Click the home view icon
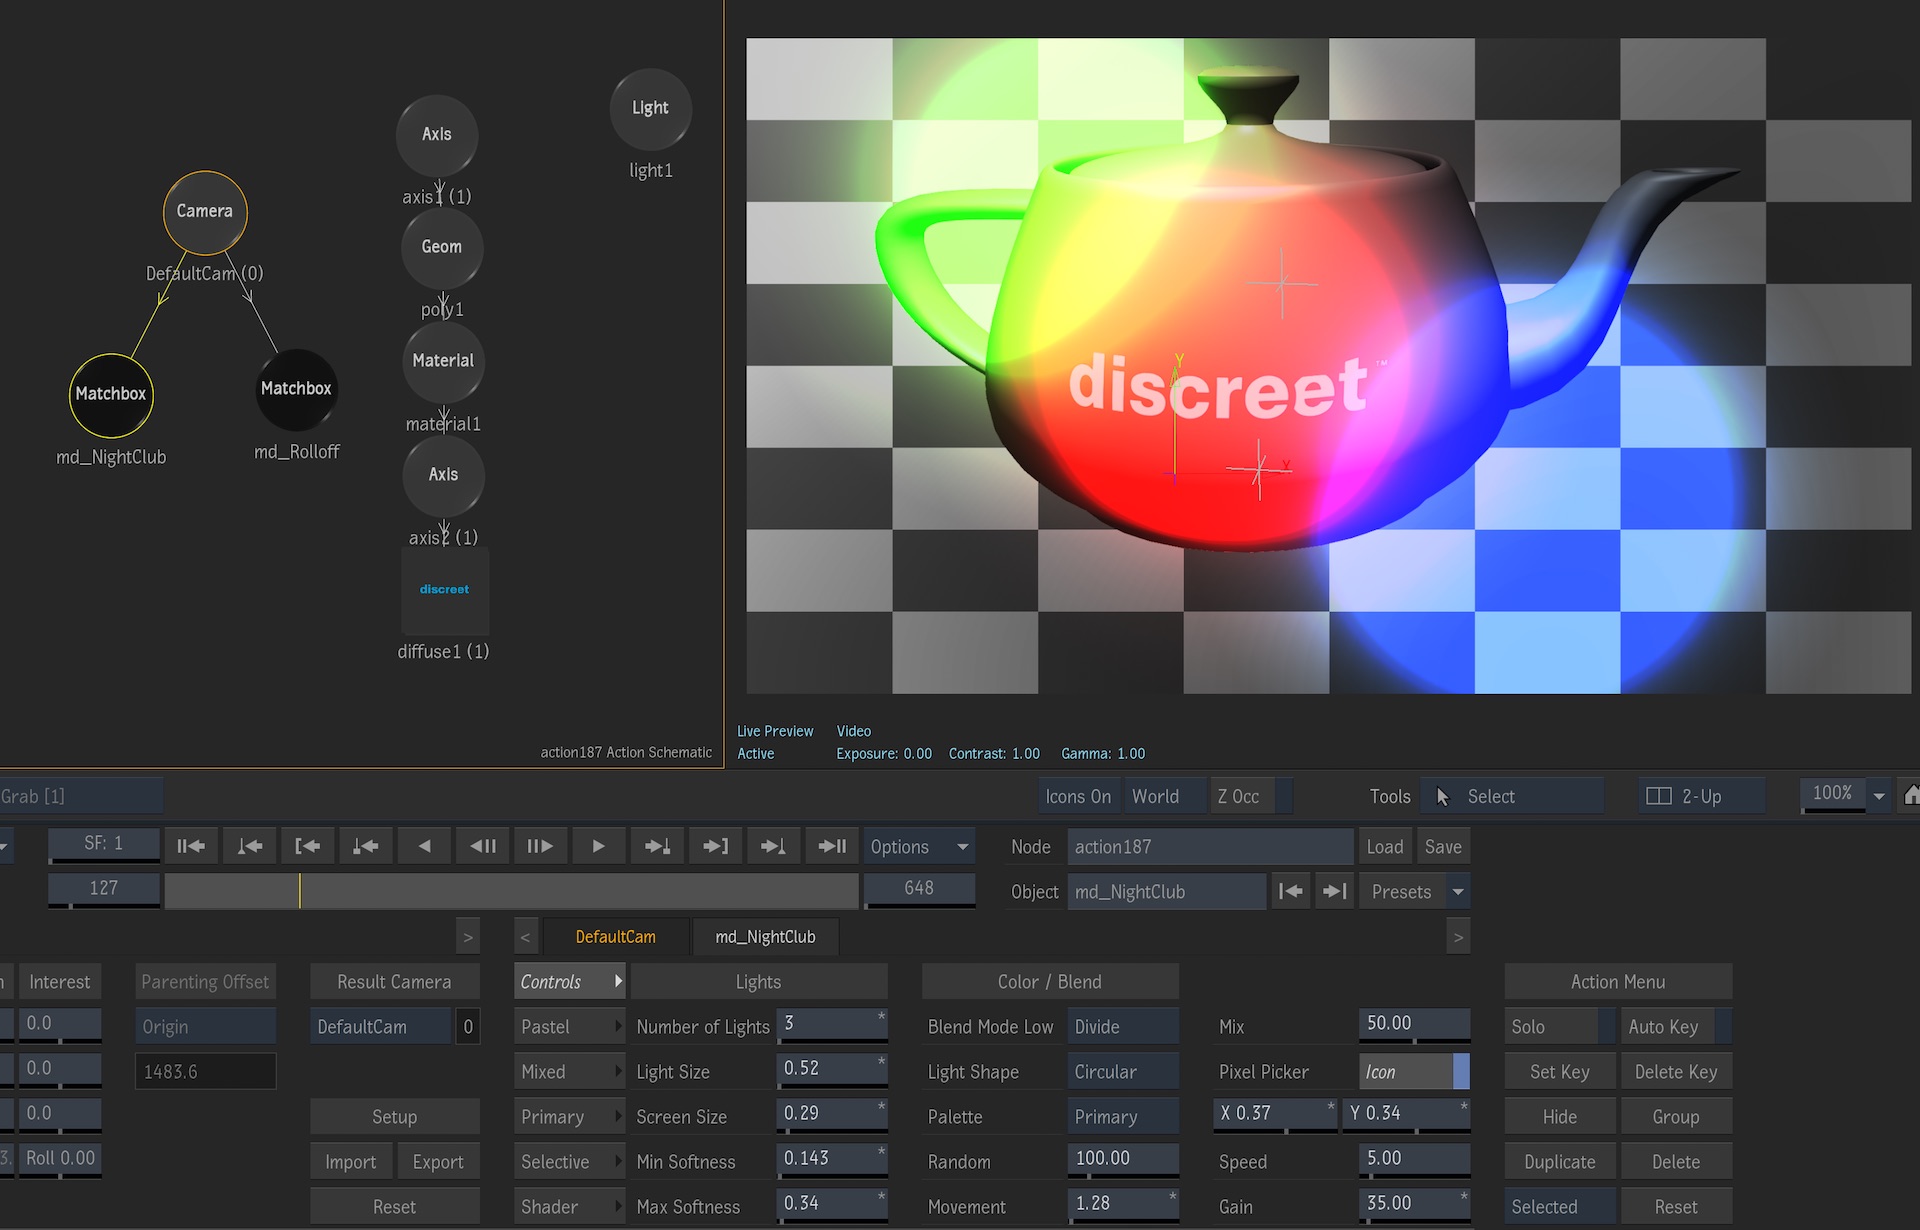The image size is (1920, 1230). tap(1911, 796)
